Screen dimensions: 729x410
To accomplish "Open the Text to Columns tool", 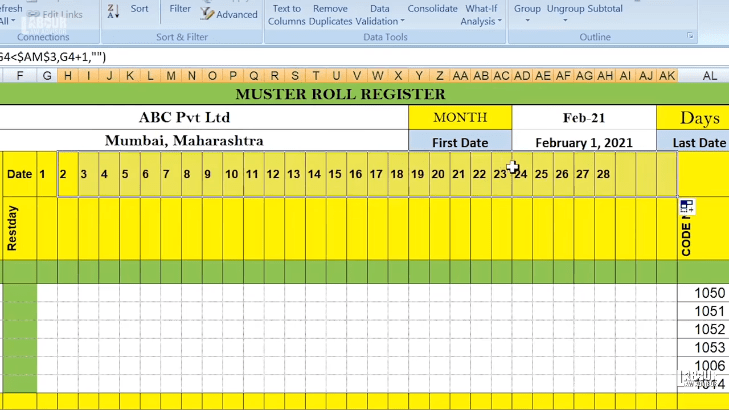I will click(x=286, y=15).
